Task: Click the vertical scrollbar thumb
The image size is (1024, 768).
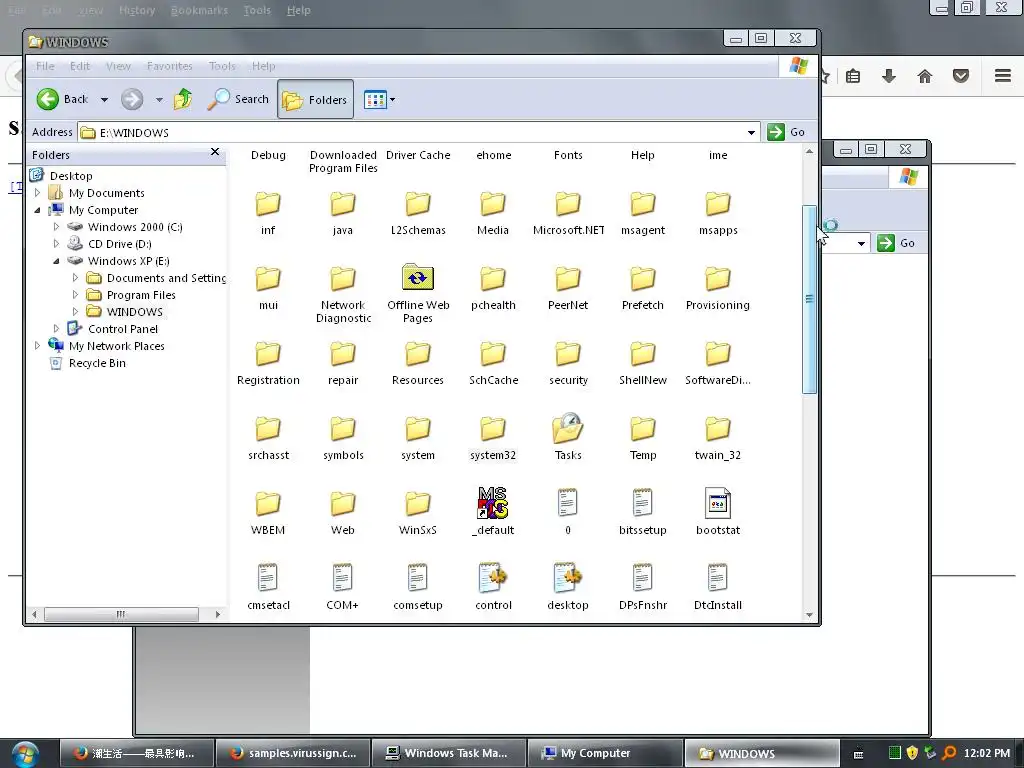Action: tap(809, 299)
